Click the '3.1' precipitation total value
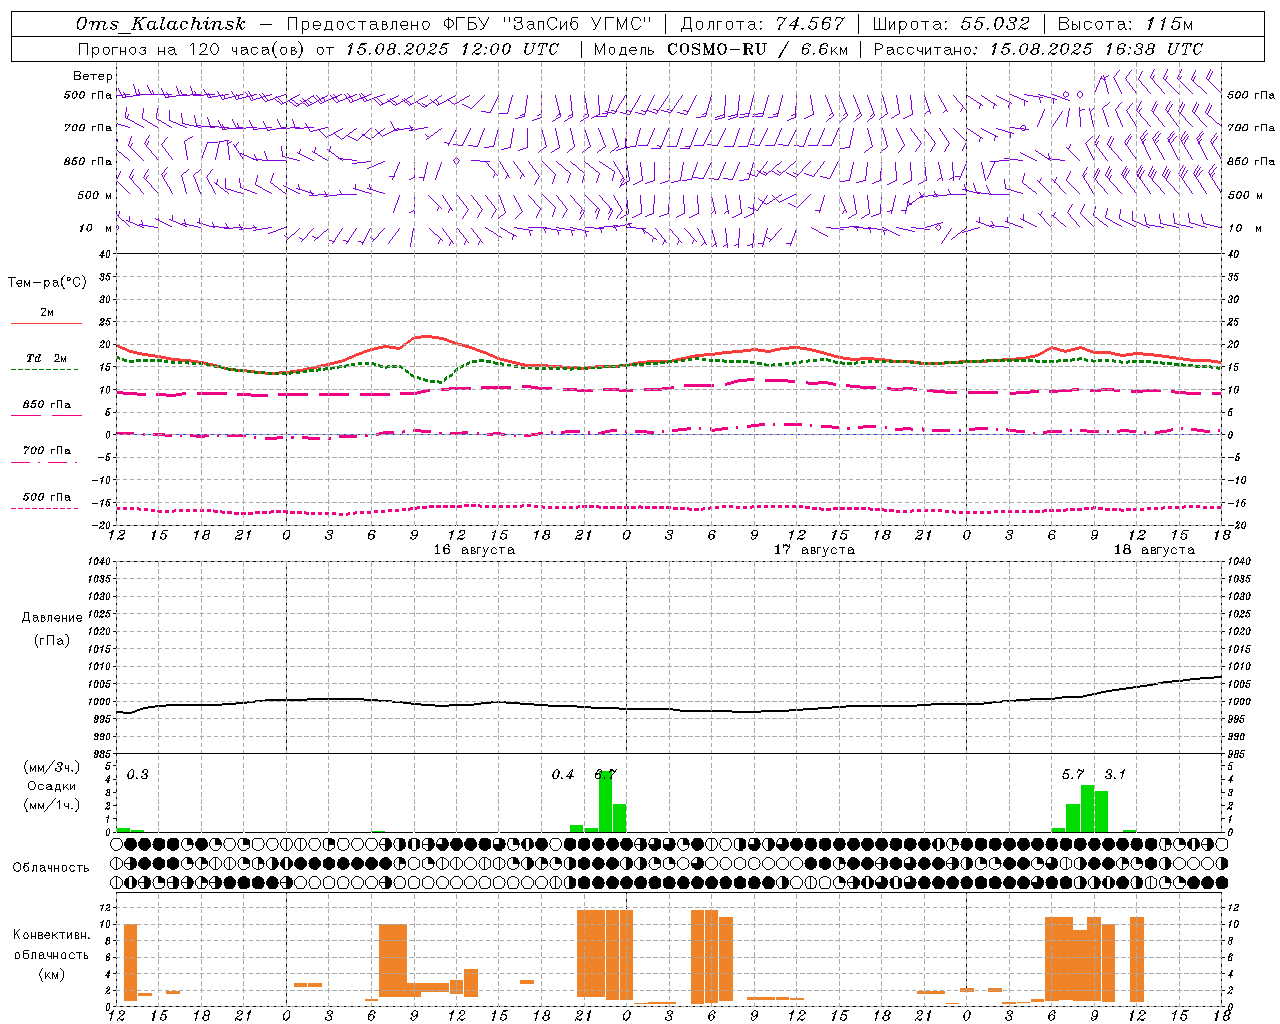 coord(1115,774)
